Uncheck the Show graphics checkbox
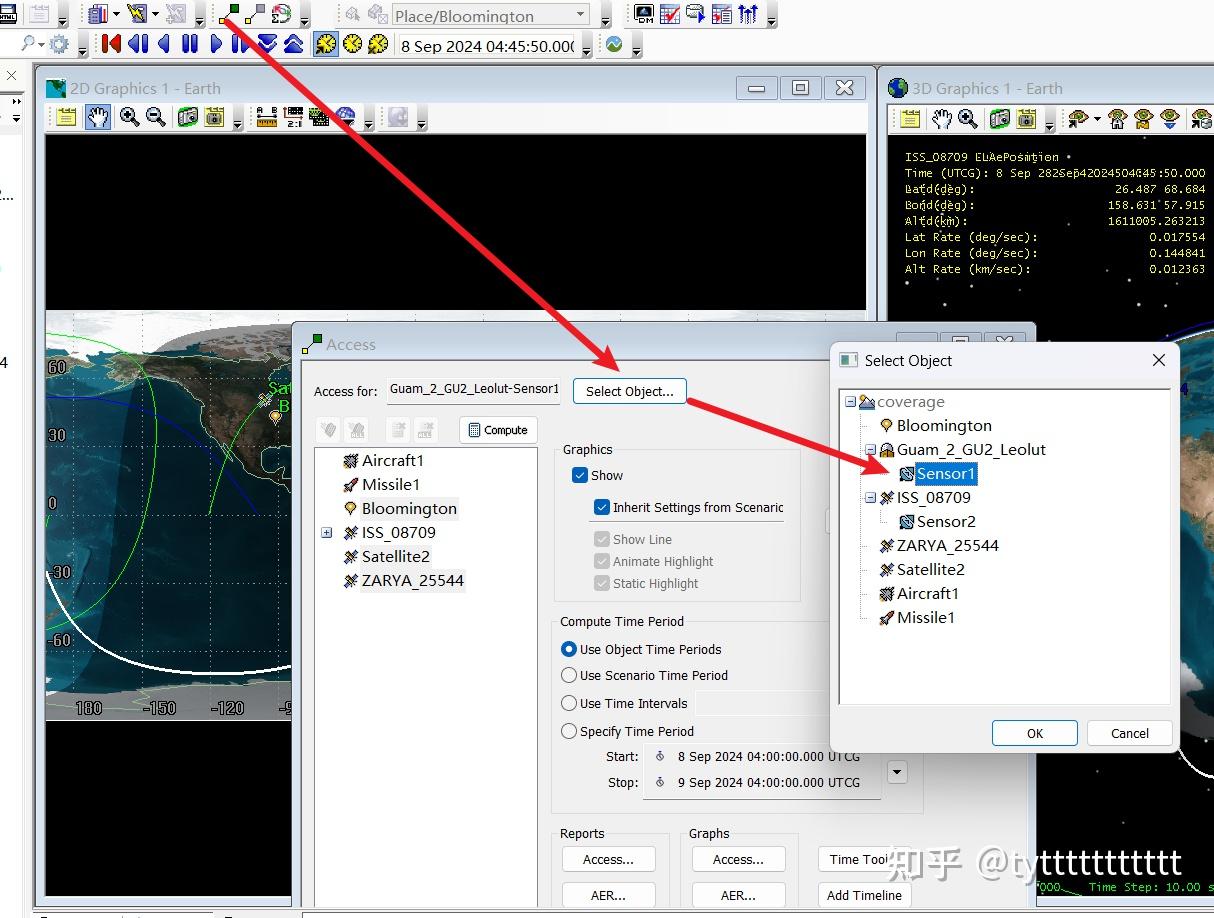The image size is (1214, 918). pyautogui.click(x=580, y=475)
